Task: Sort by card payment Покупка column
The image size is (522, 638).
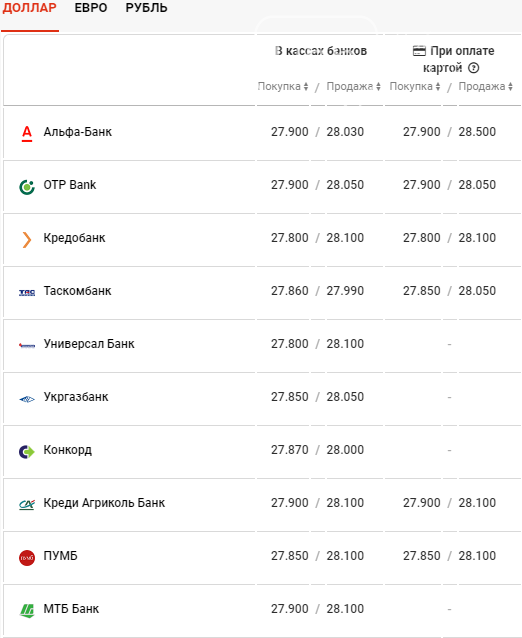Action: click(x=415, y=86)
